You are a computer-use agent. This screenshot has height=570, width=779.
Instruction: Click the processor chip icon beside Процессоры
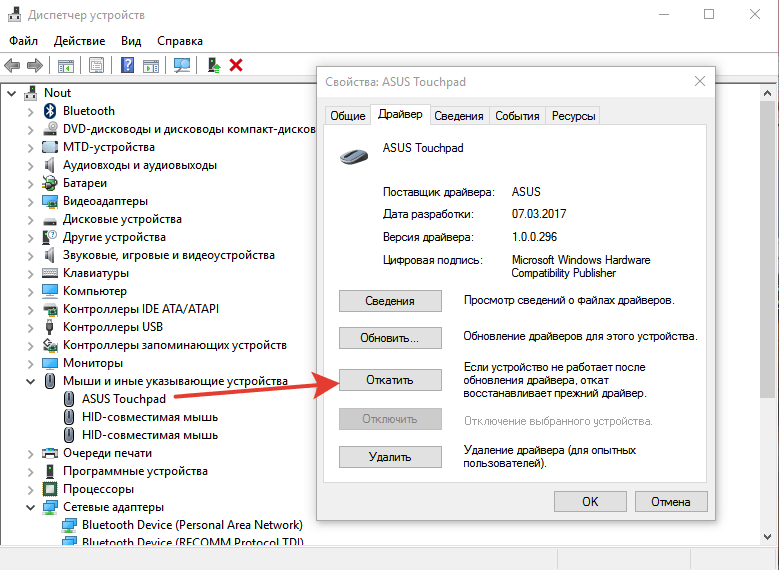coord(50,489)
